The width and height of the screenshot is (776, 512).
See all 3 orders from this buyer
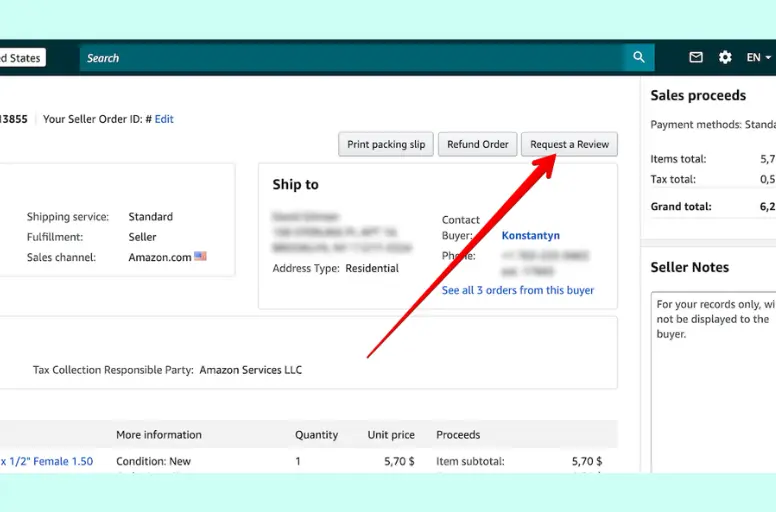coord(517,290)
